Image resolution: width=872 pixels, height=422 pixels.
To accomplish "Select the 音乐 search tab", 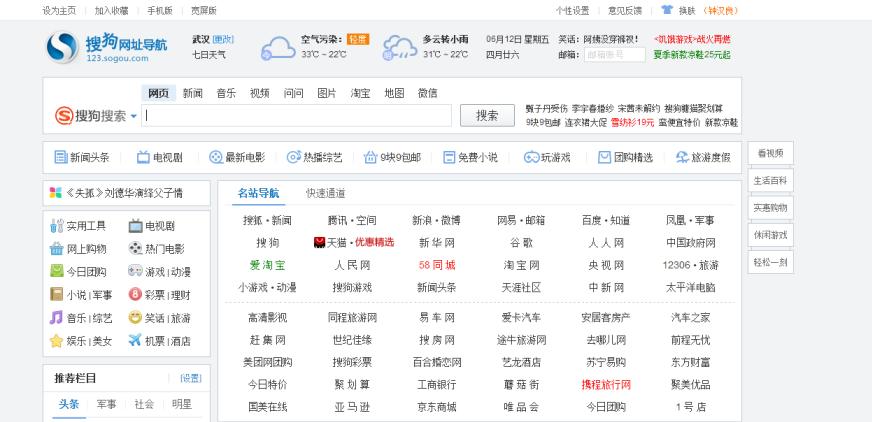I will click(226, 93).
